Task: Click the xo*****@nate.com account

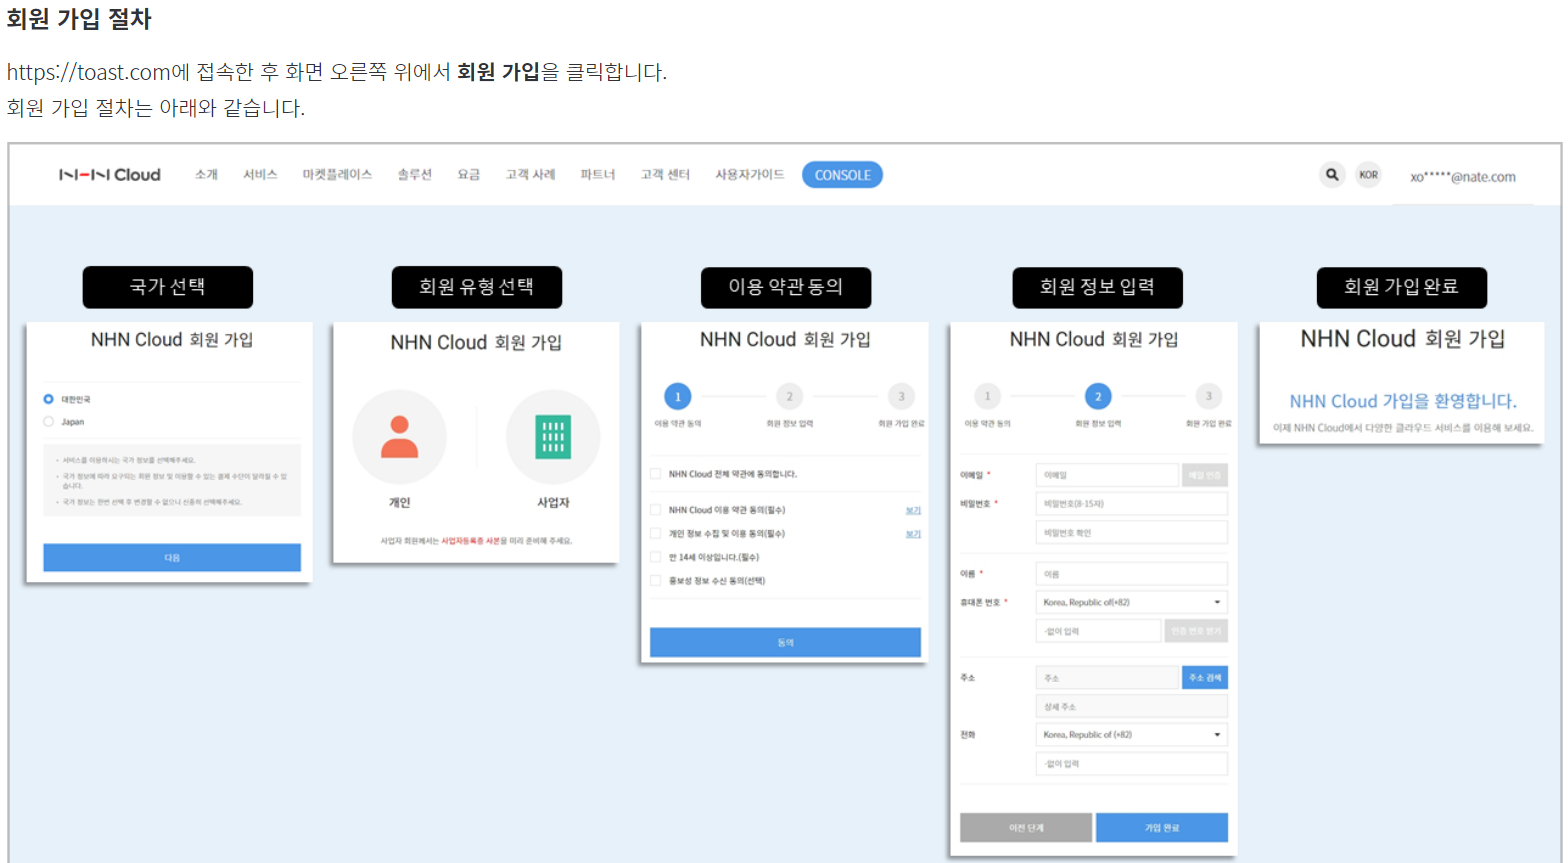Action: pyautogui.click(x=1462, y=177)
